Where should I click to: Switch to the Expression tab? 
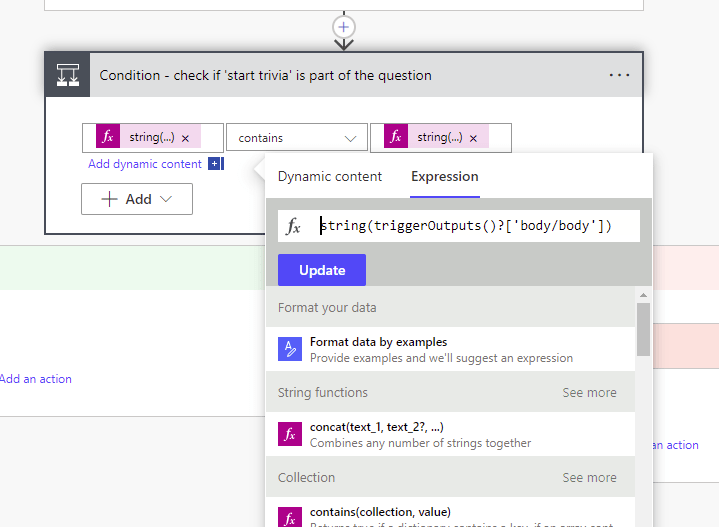[x=445, y=176]
